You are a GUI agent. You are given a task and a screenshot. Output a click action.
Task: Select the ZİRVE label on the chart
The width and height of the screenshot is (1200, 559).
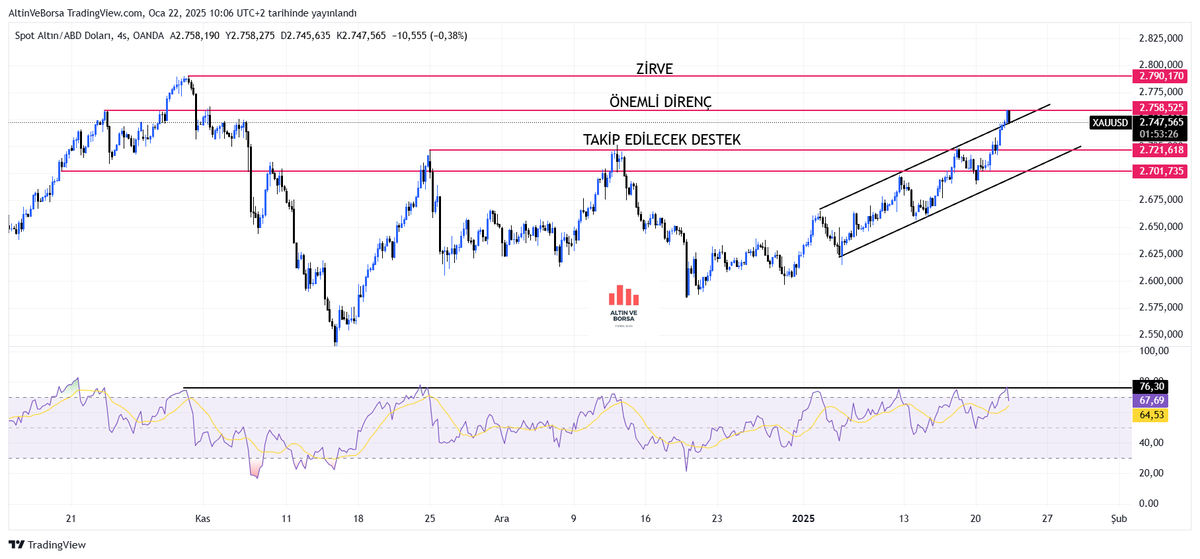click(x=655, y=69)
